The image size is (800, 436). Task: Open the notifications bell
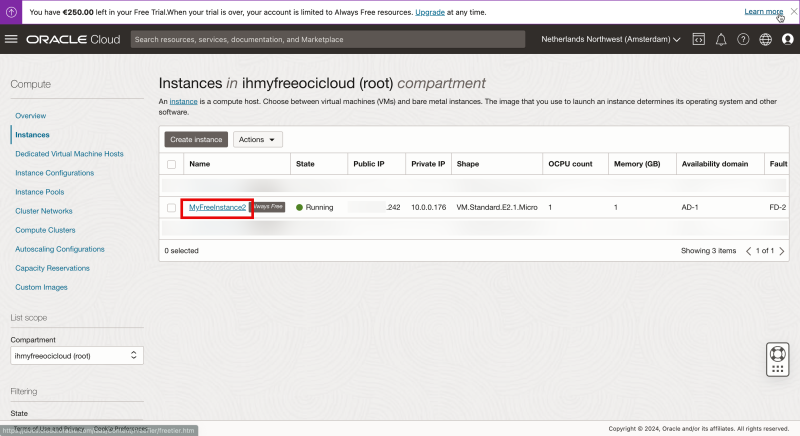click(x=721, y=39)
